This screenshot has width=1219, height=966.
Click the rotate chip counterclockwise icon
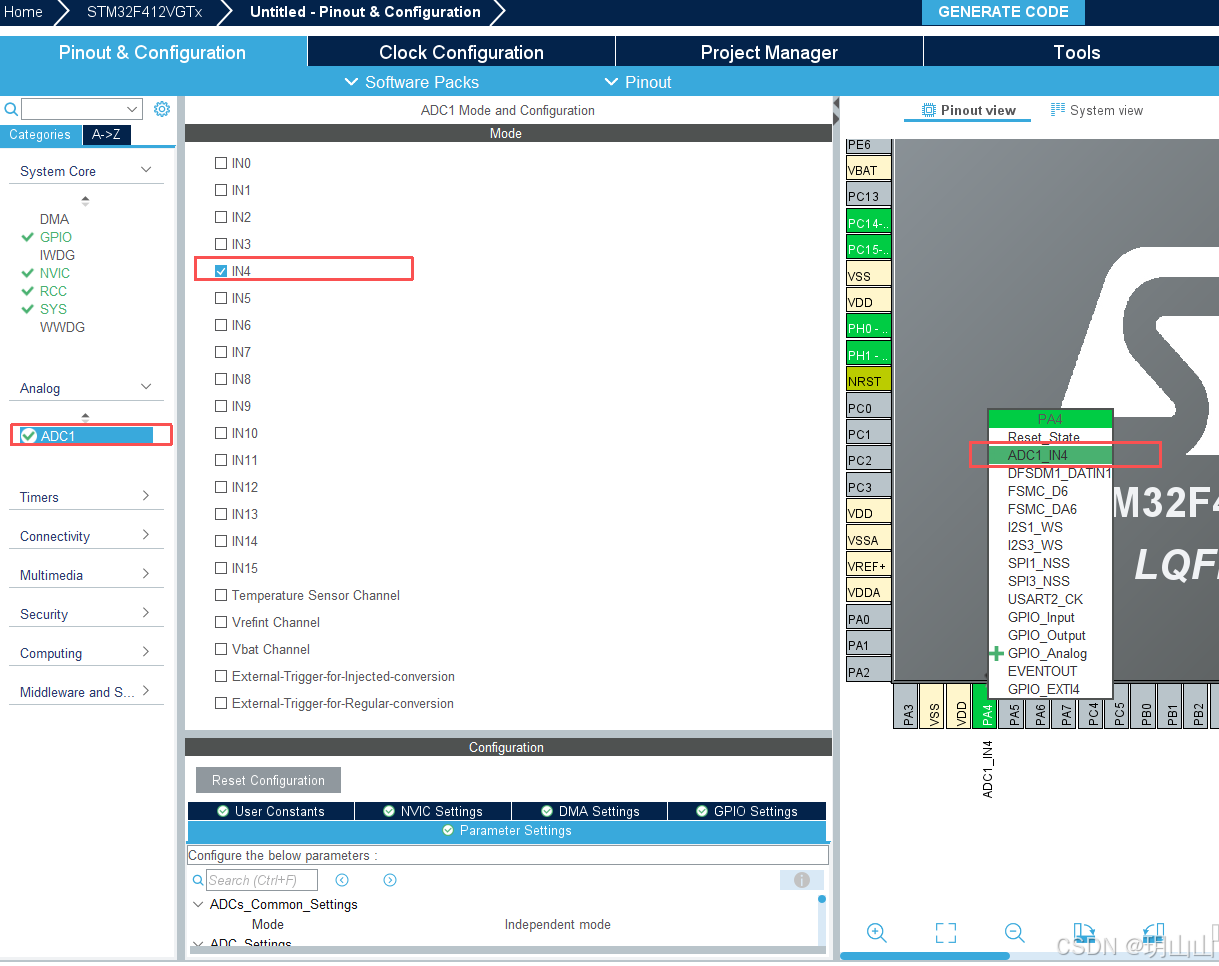1151,932
